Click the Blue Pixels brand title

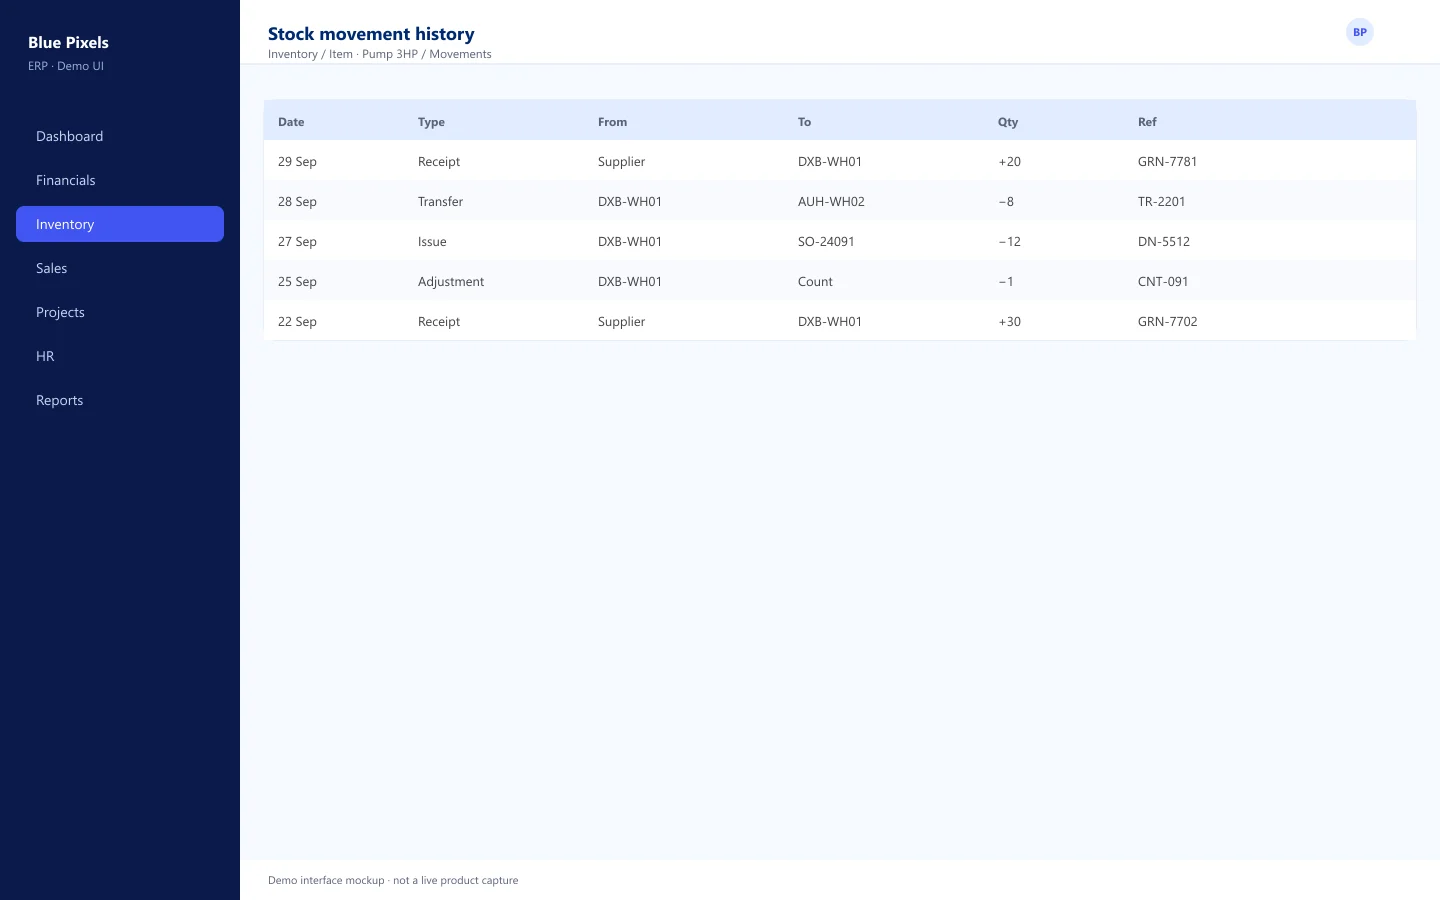pos(68,42)
